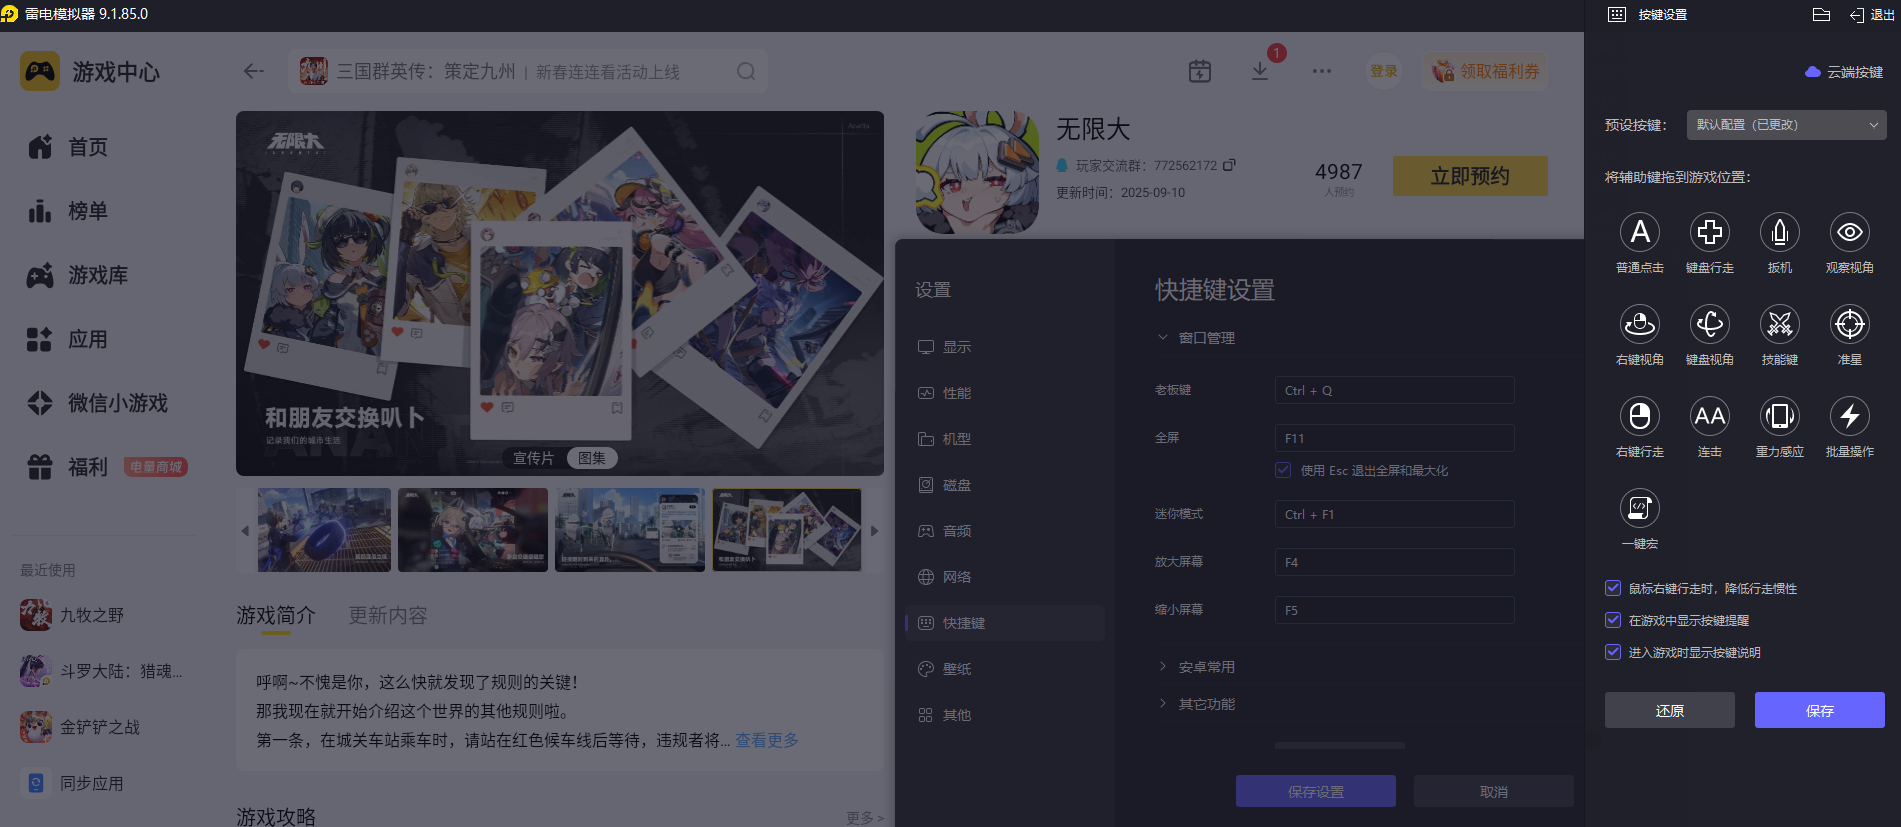This screenshot has height=827, width=1901.
Task: Select the 右键视角 right-click view tool
Action: tap(1640, 324)
